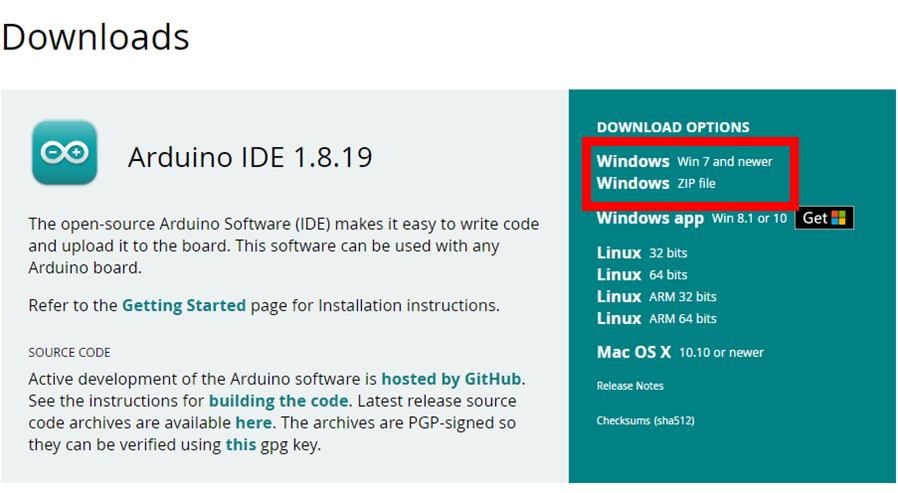Click the Arduino IDE 1.8.19 heading

[x=250, y=157]
